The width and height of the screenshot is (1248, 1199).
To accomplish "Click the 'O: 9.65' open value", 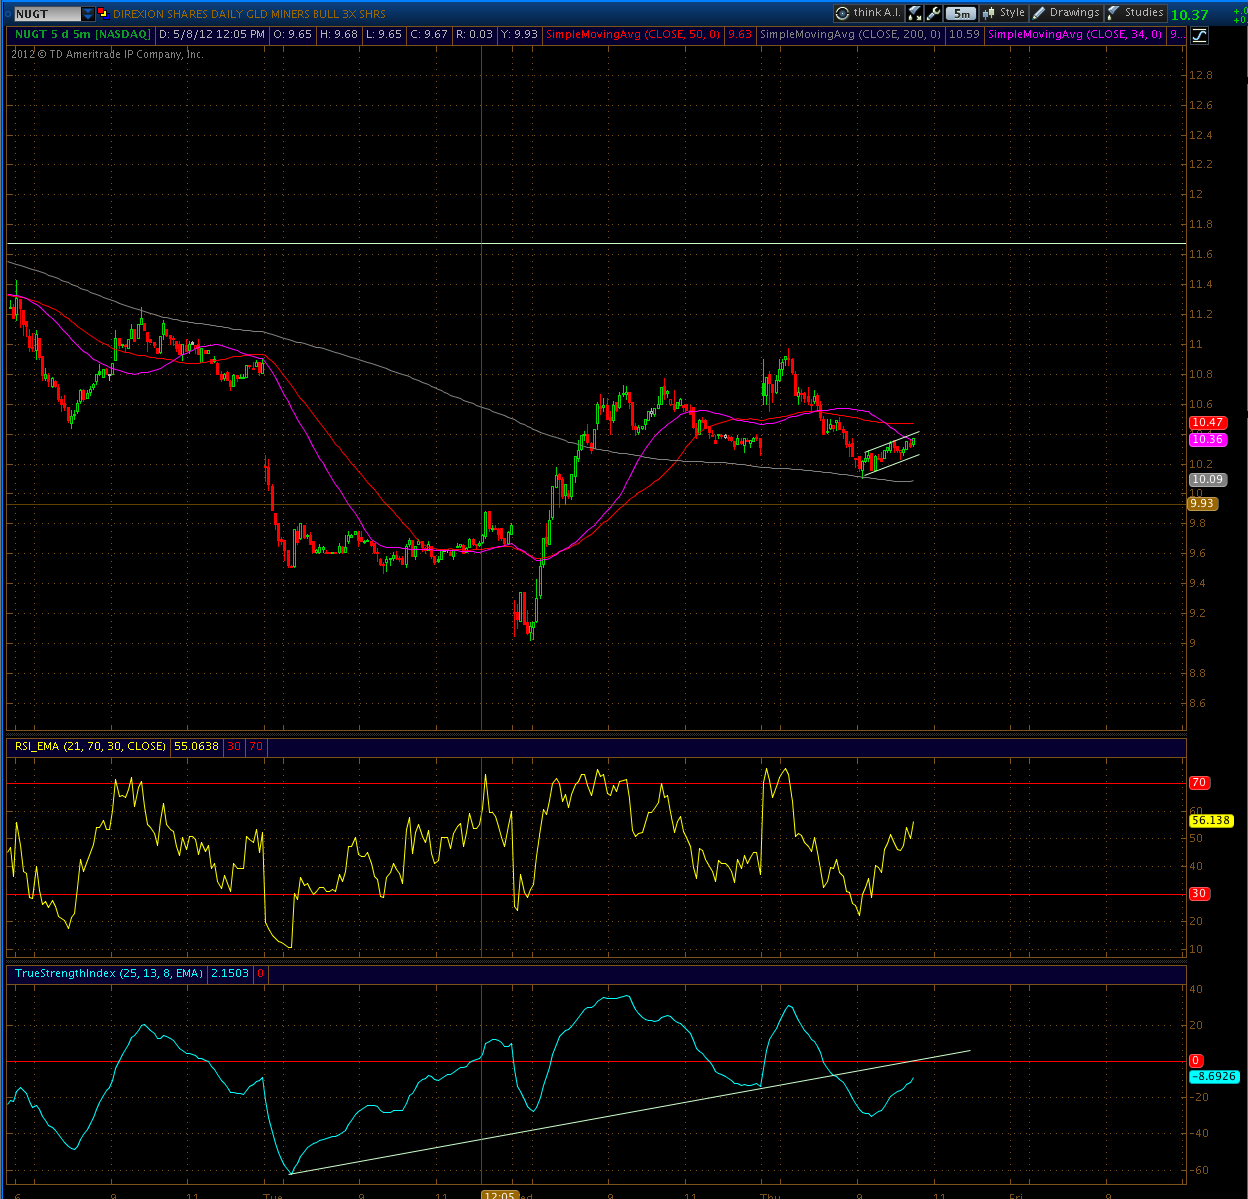I will tap(293, 34).
